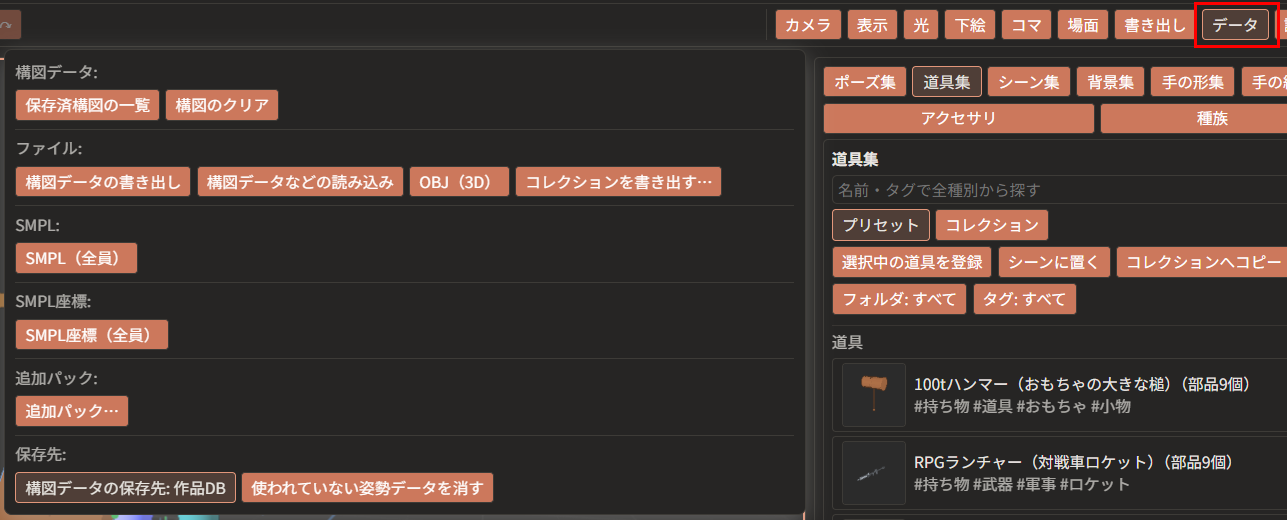Show 保存済構図の一覧 list
The image size is (1287, 520).
point(88,105)
